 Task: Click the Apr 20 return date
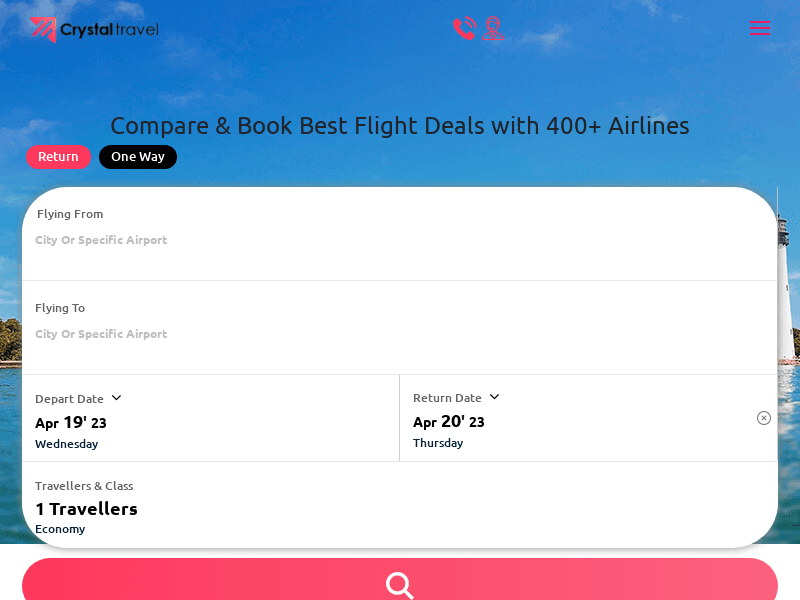[449, 421]
